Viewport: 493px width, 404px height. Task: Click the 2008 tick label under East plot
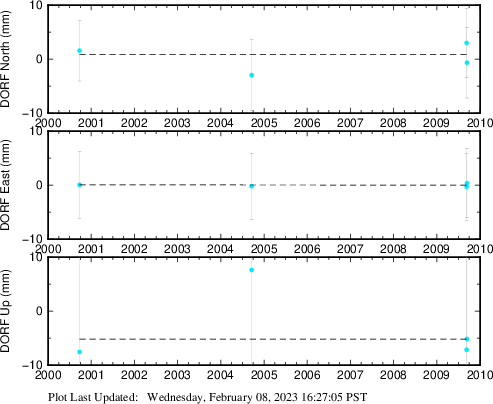click(x=393, y=249)
